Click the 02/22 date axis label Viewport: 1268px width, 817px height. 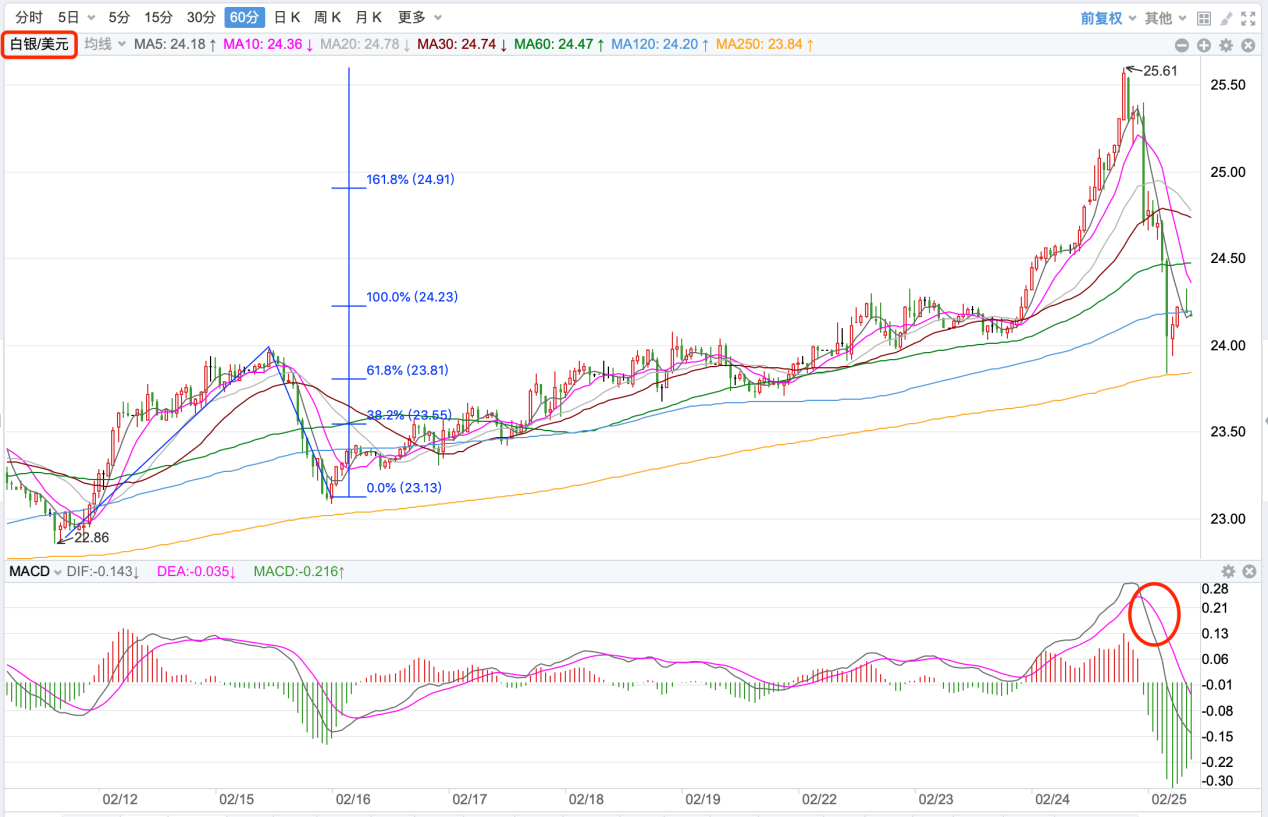(819, 800)
